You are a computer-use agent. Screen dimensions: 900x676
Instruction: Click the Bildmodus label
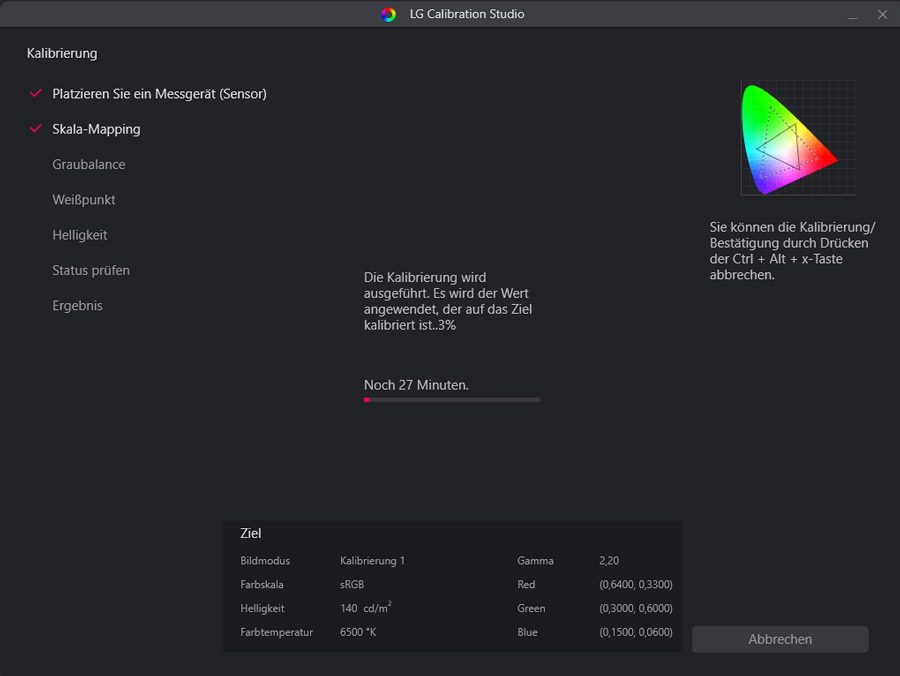click(265, 561)
